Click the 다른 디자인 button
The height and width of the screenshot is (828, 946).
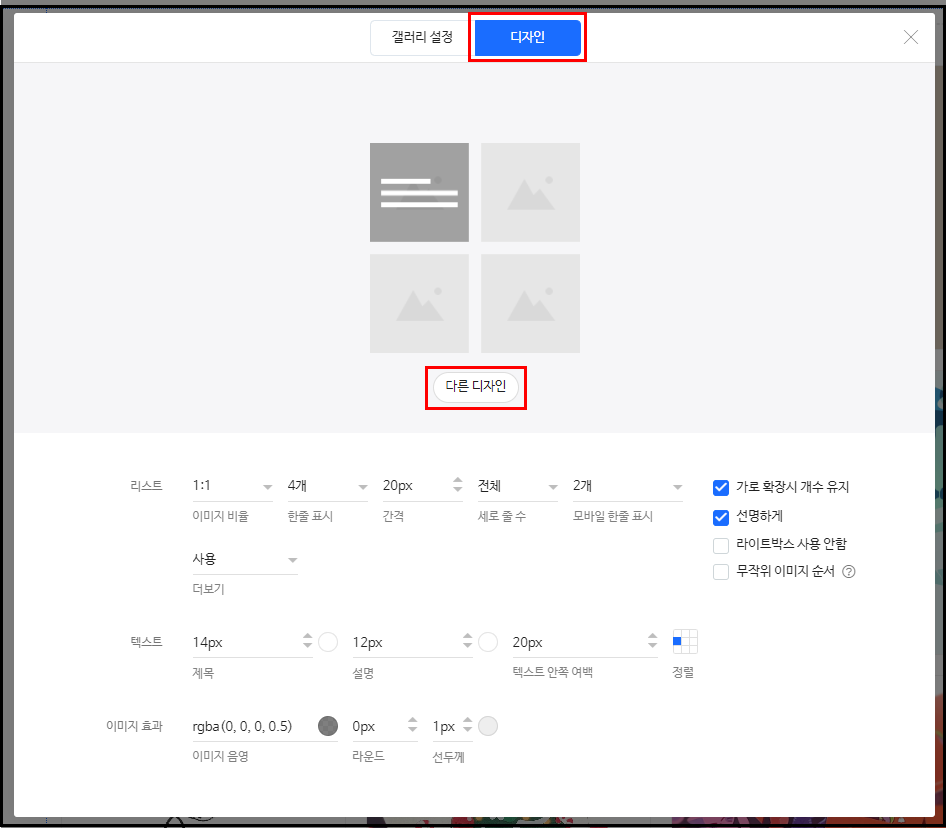point(475,386)
